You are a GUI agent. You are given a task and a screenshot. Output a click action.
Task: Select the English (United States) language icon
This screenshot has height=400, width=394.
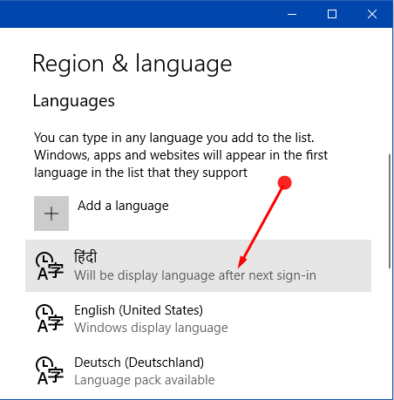click(49, 318)
